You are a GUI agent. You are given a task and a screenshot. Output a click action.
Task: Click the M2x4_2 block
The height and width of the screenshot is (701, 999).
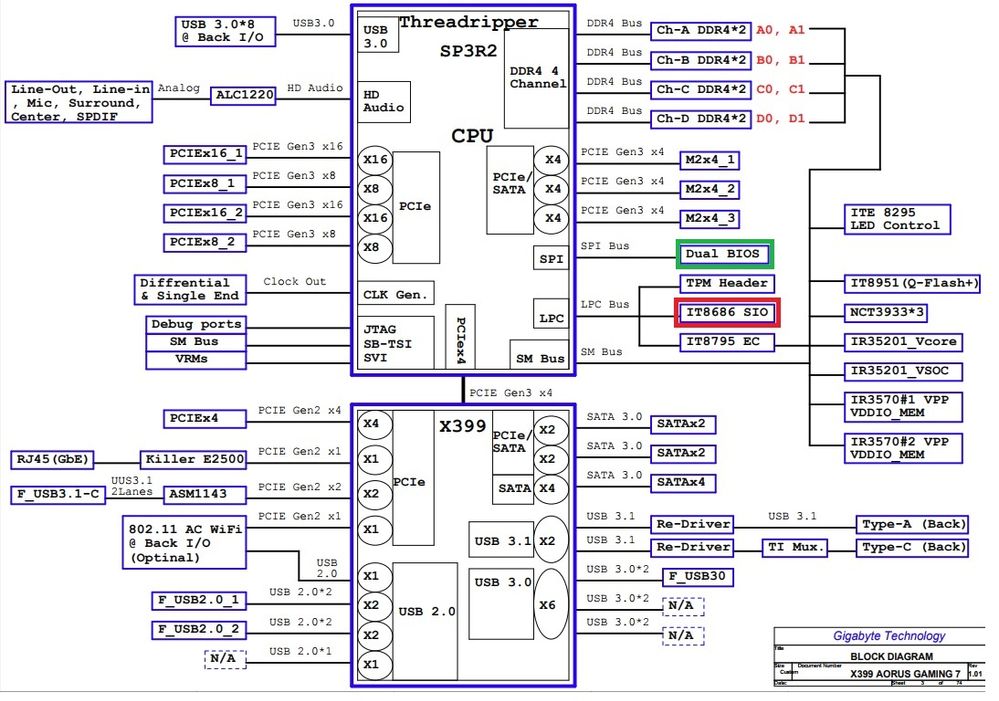[710, 190]
